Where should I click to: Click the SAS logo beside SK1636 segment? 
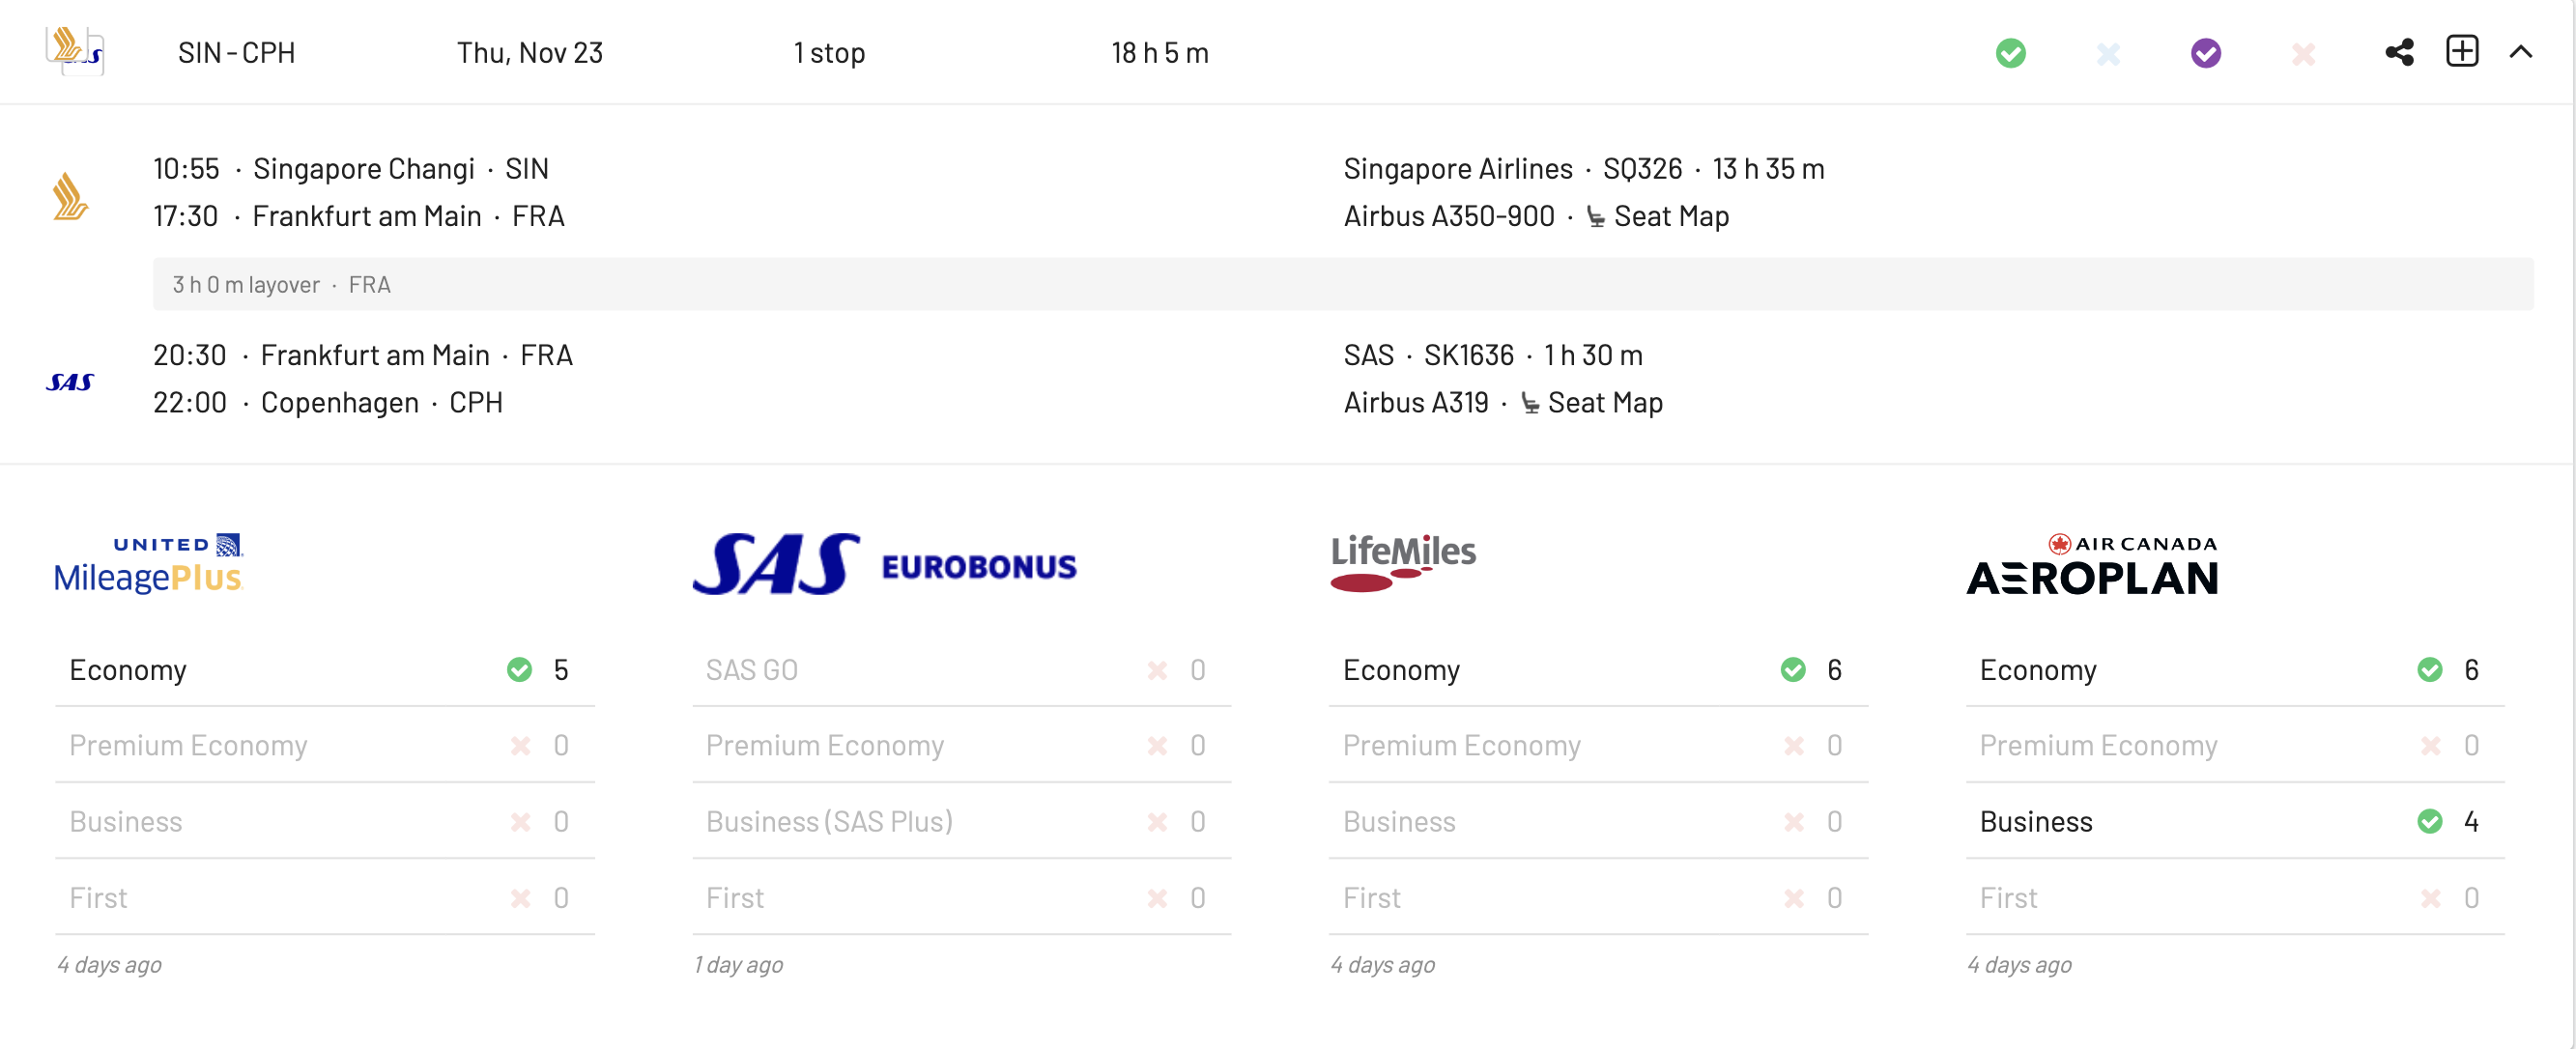pyautogui.click(x=70, y=381)
